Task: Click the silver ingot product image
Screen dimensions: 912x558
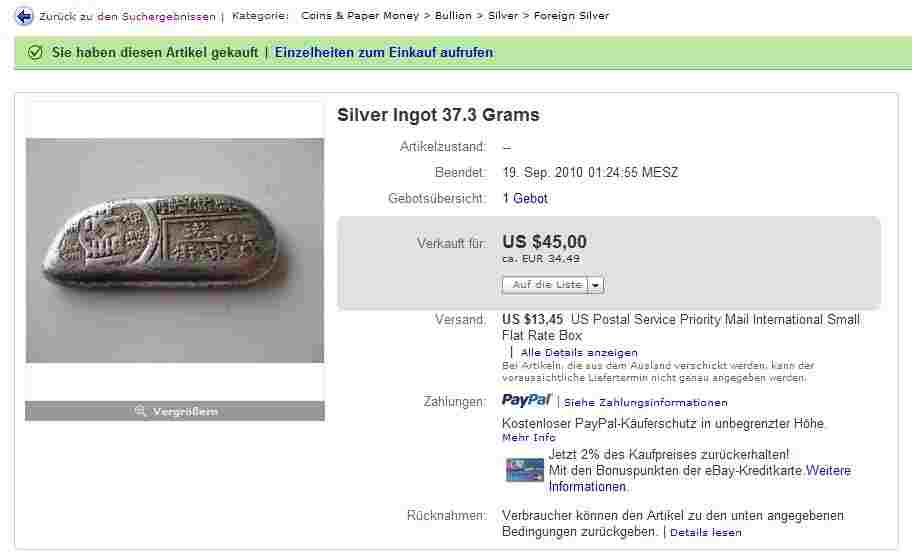Action: click(x=175, y=250)
